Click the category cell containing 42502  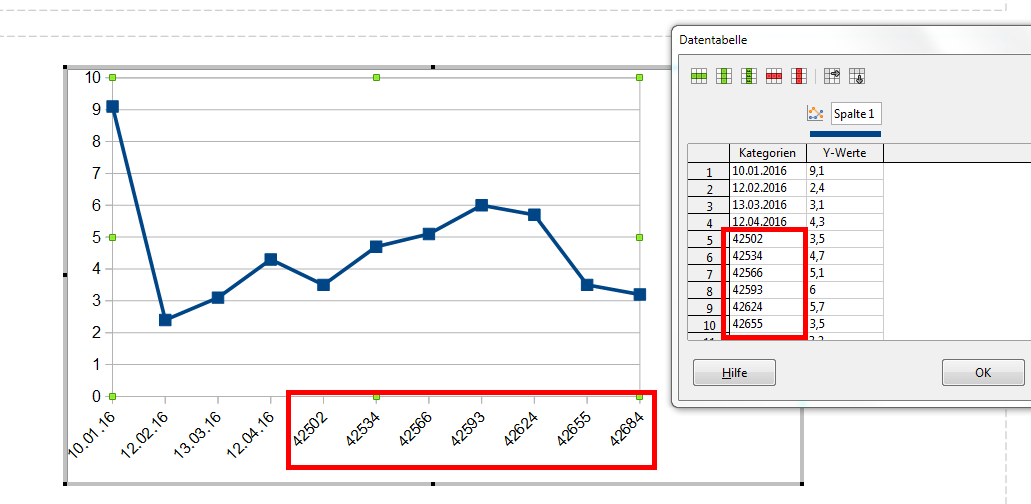[767, 240]
